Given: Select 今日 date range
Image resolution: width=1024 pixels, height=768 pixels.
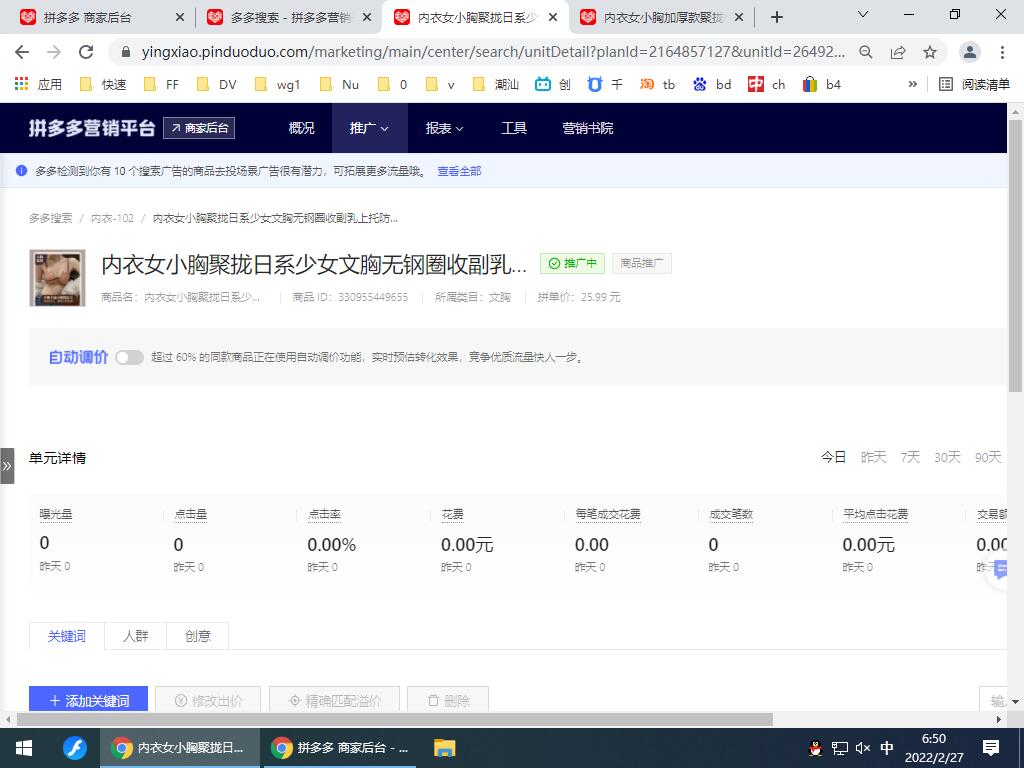Looking at the screenshot, I should pyautogui.click(x=833, y=457).
